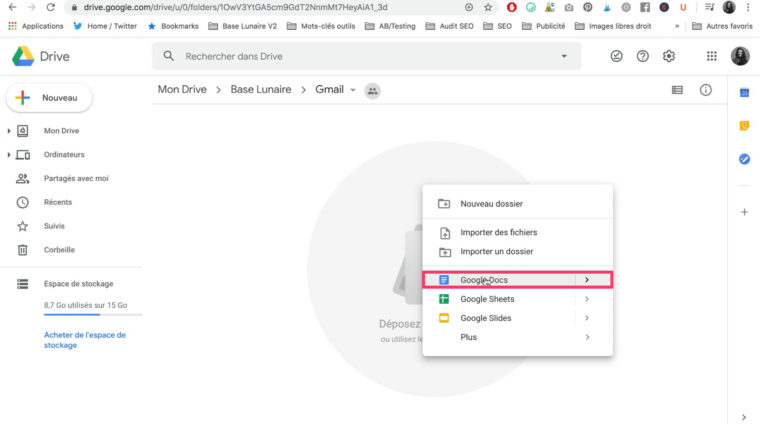Click storage usage progress bar
The width and height of the screenshot is (760, 424).
tap(93, 314)
